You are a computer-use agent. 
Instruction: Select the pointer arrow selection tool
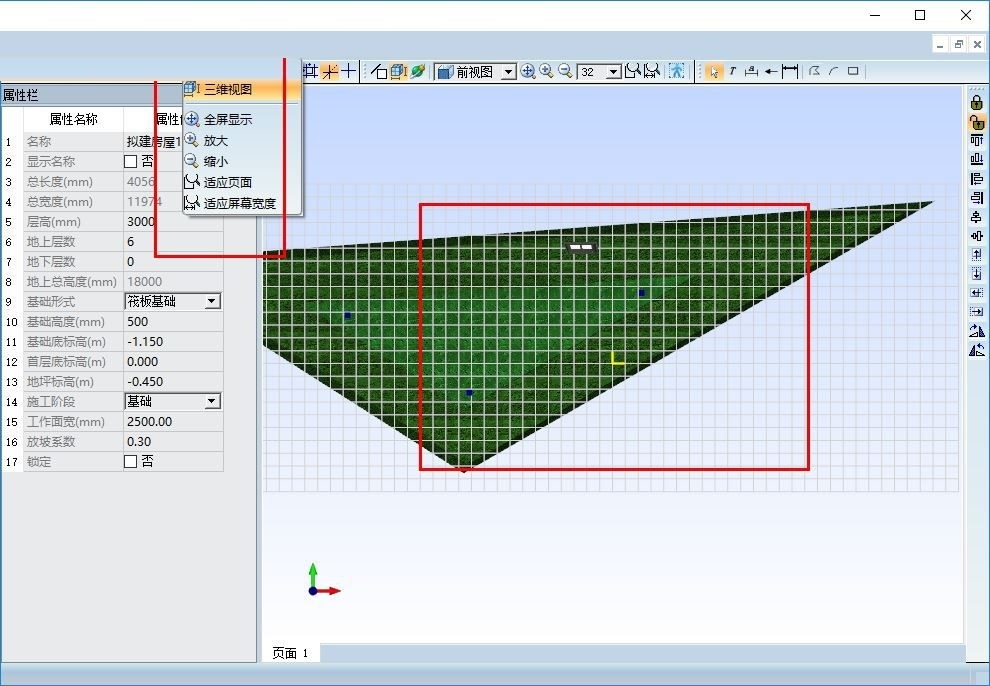pyautogui.click(x=714, y=71)
